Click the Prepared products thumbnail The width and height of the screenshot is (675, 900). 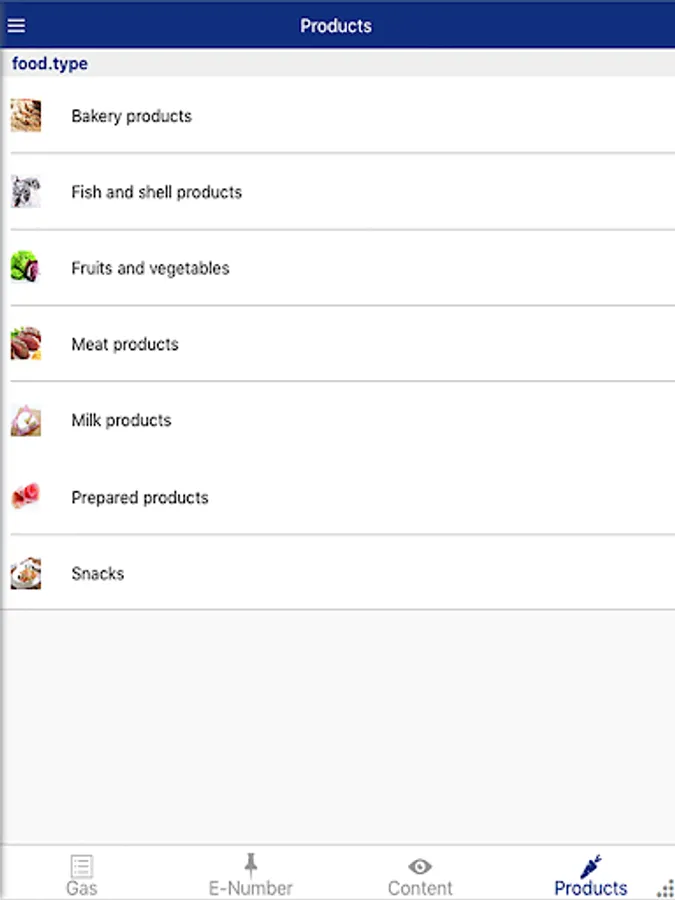[26, 497]
